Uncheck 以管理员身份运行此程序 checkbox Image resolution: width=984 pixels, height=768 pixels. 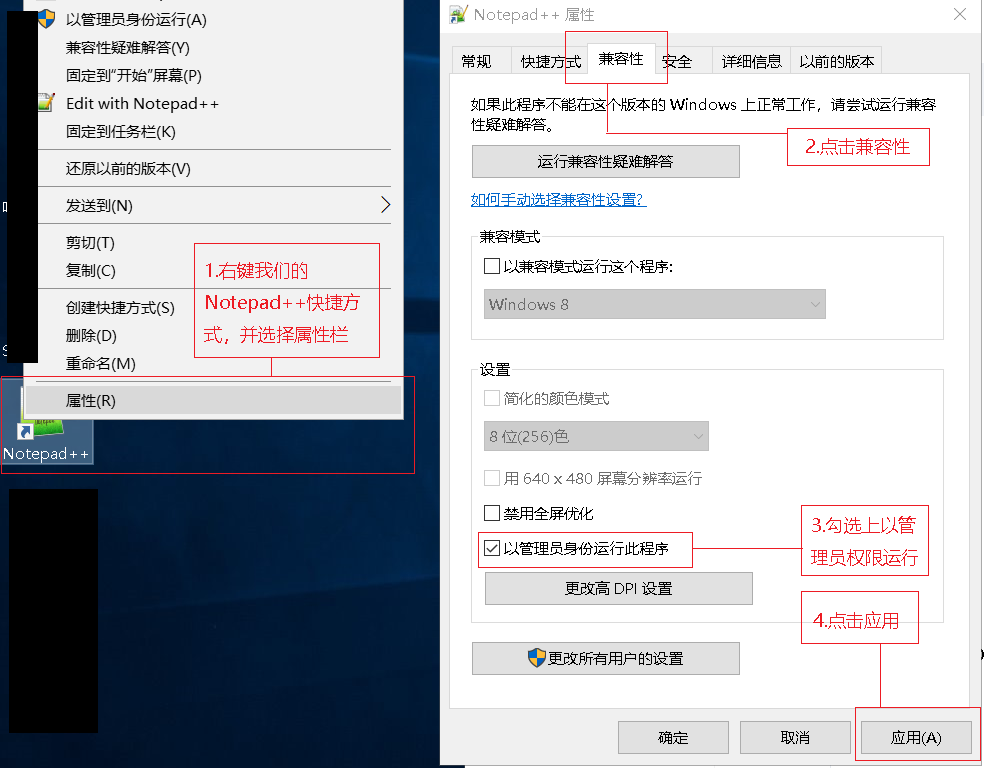(x=491, y=548)
